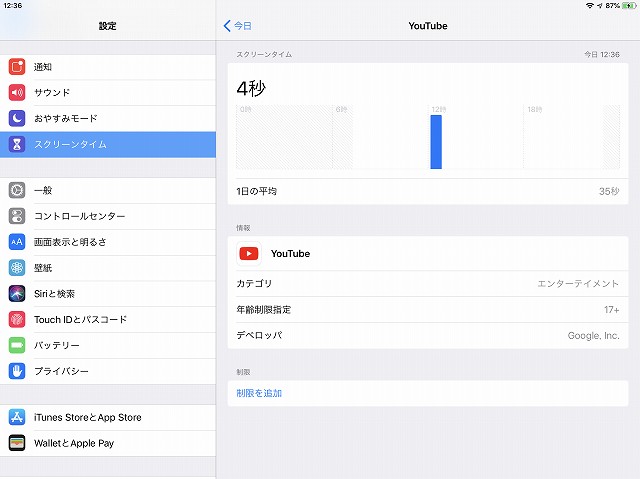Tap the App Store icon in sidebar

[17, 417]
